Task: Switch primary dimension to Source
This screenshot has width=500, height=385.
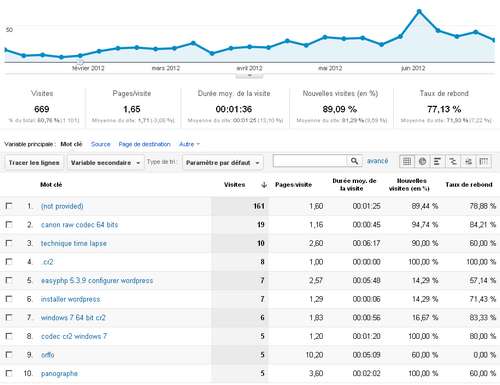Action: 100,144
